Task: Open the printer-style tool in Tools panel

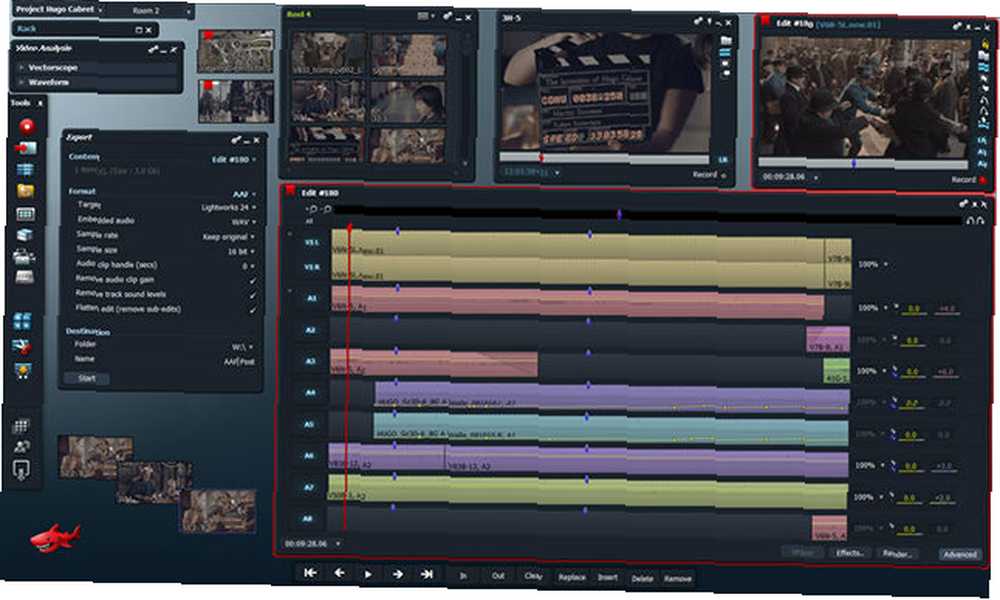Action: (x=24, y=256)
